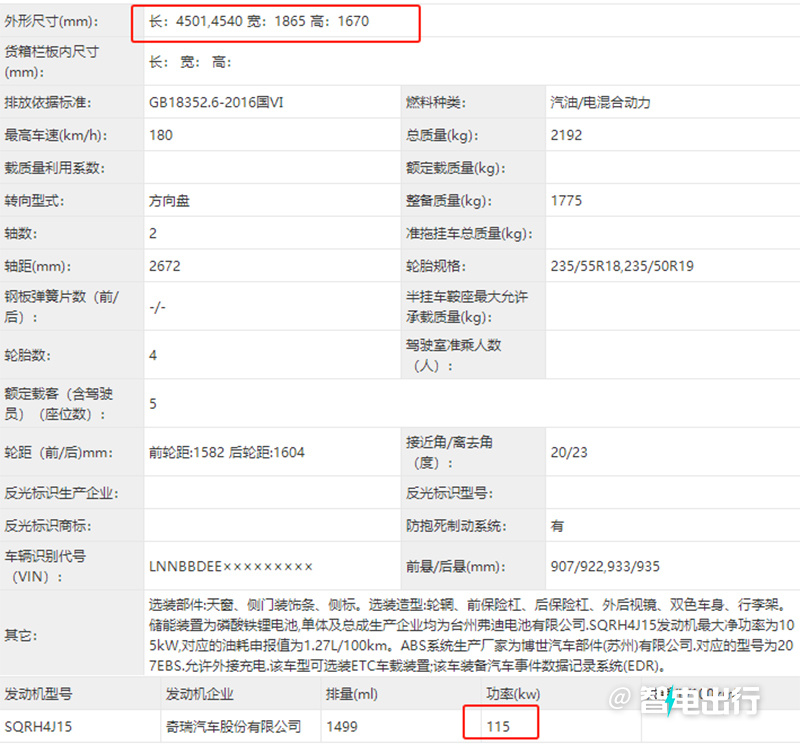Click the dimensions value 长:4501,4540 宽:1865 高:1670
Screen dimensions: 800x744
click(259, 21)
